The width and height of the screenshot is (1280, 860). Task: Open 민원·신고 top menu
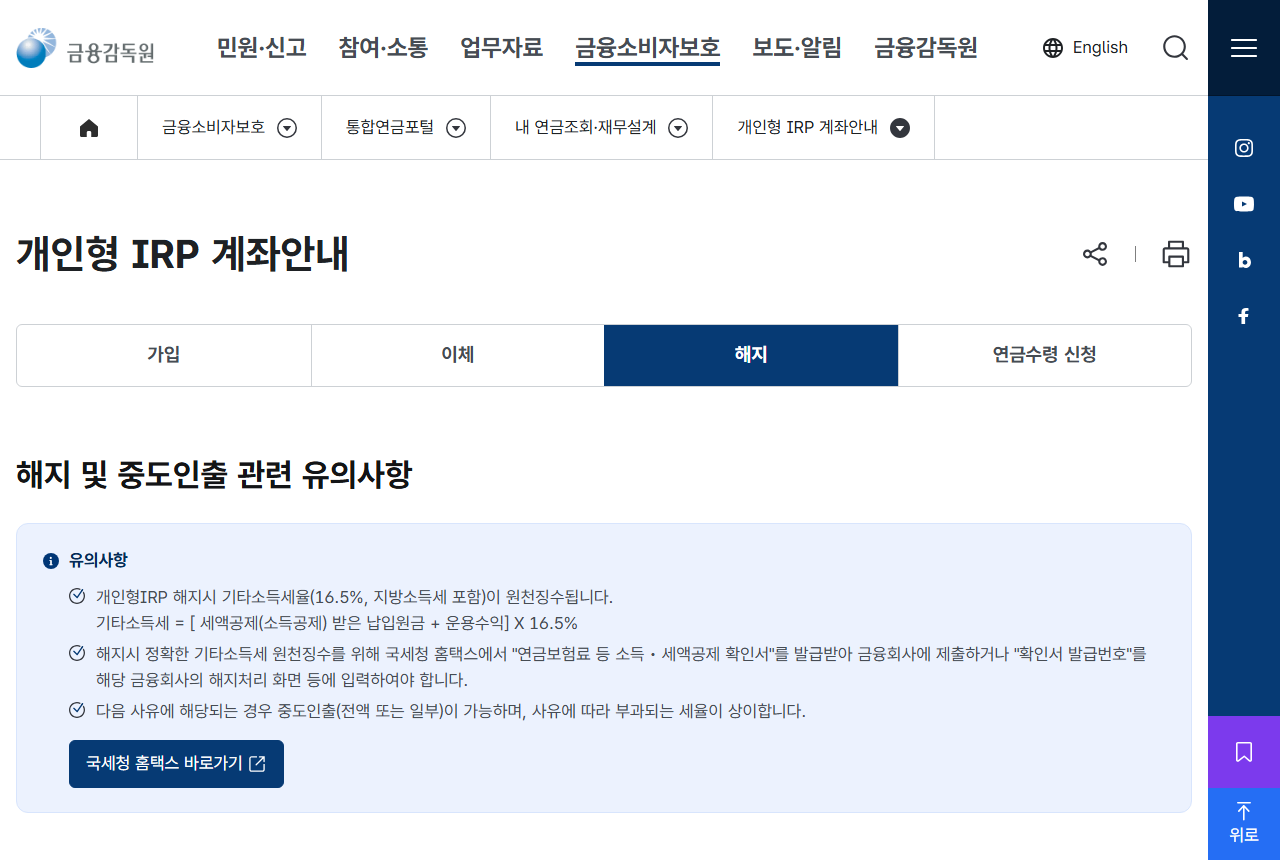click(262, 47)
